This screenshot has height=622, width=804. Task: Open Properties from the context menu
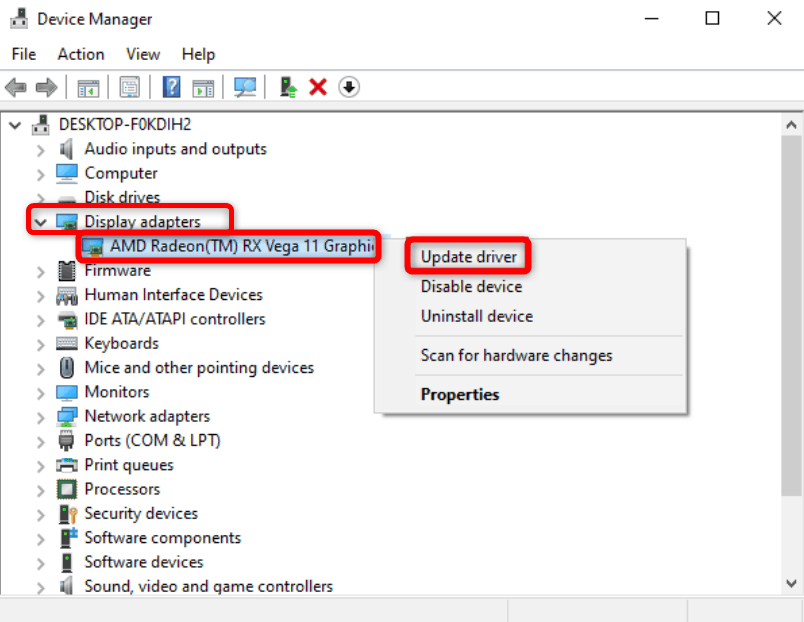pyautogui.click(x=459, y=394)
